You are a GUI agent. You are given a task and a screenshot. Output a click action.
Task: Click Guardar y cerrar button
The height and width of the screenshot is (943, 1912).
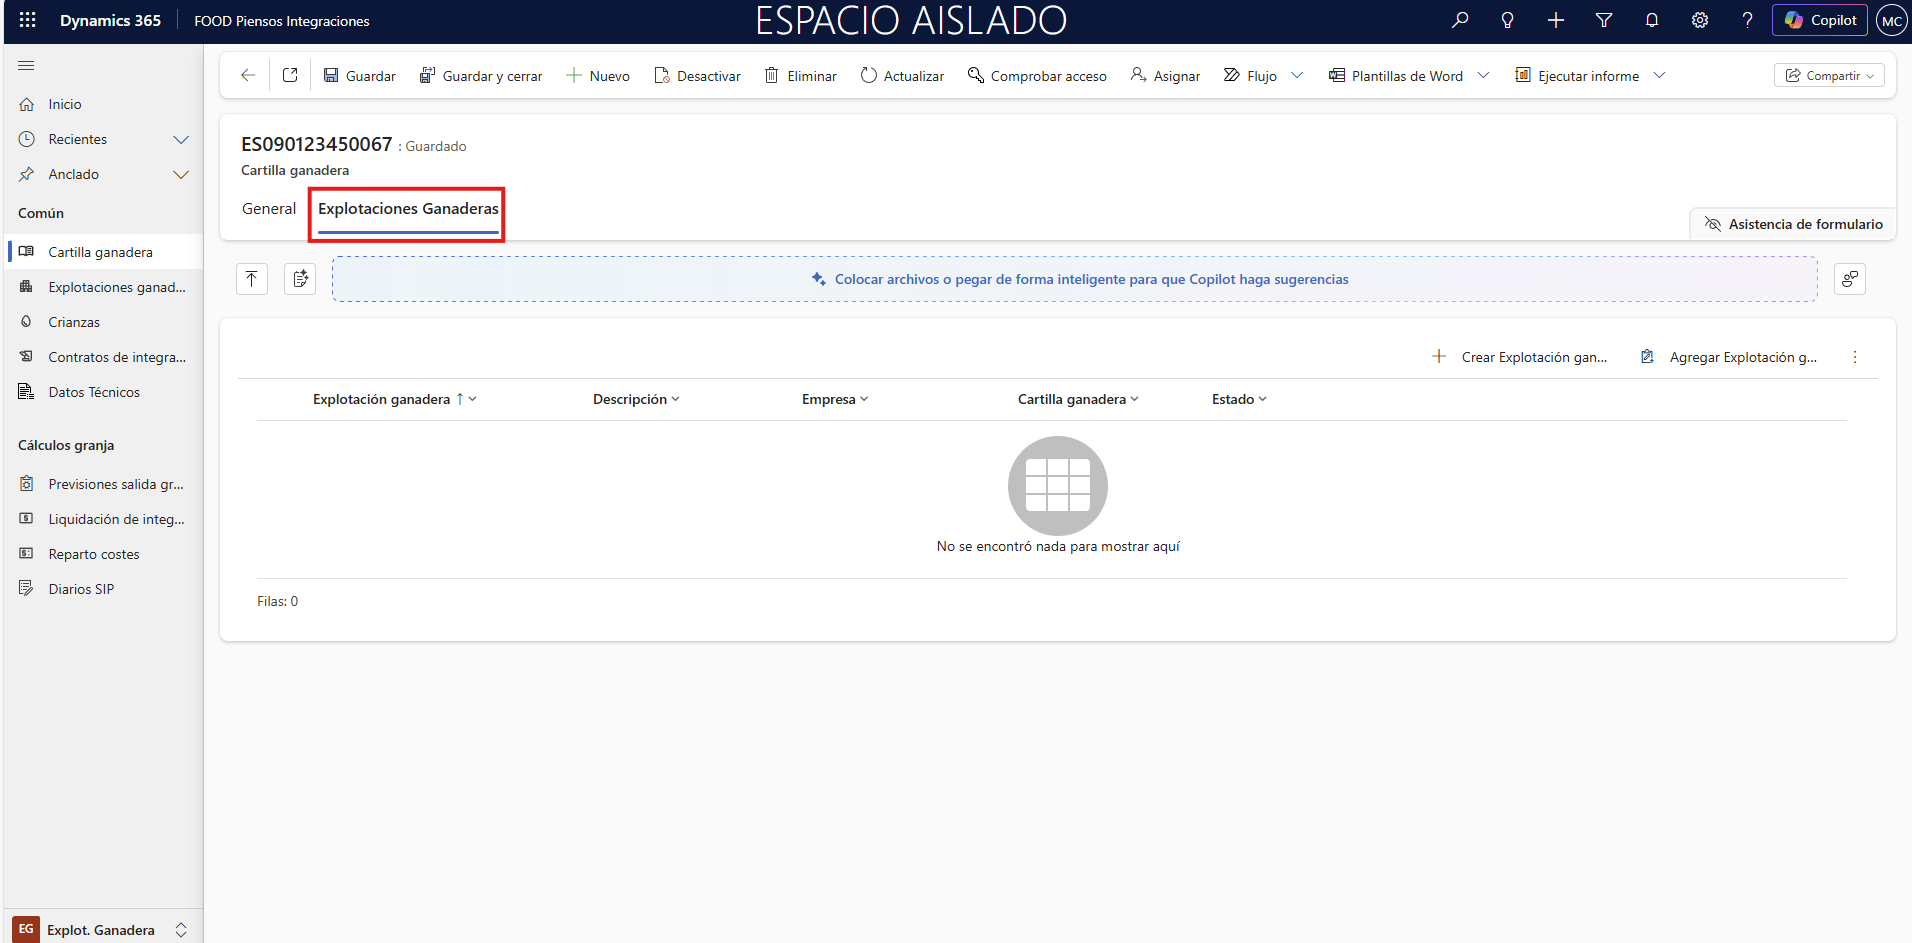pyautogui.click(x=481, y=76)
